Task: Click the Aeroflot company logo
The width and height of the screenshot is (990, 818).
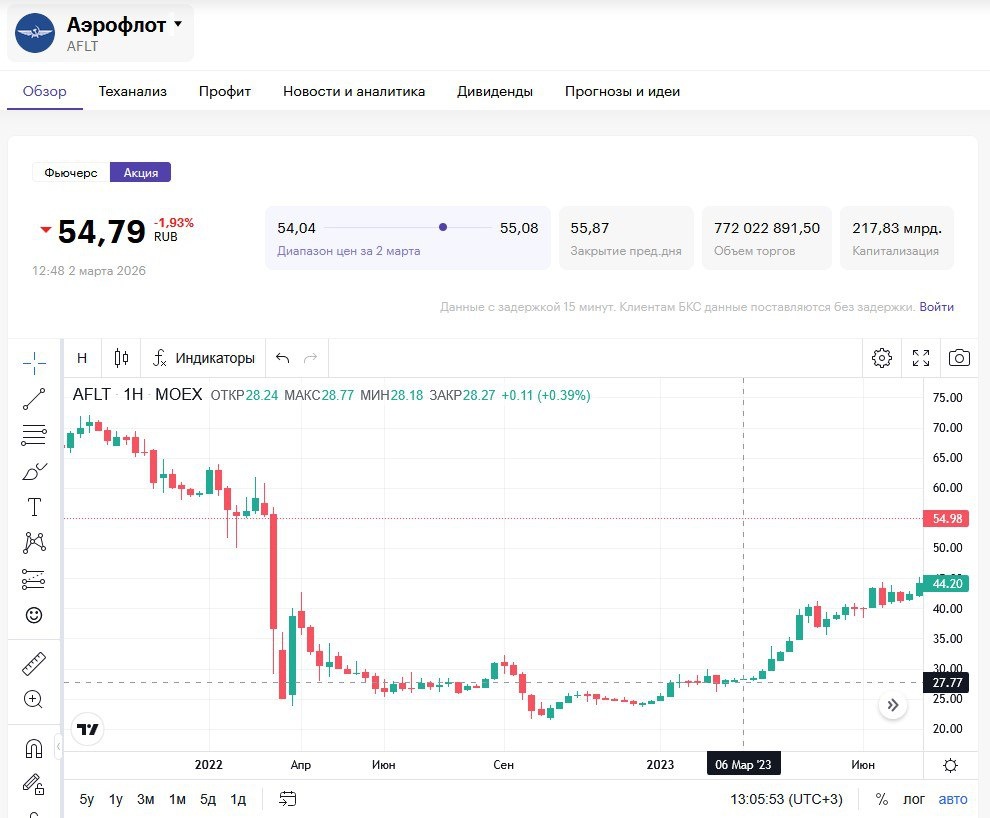Action: click(x=35, y=33)
